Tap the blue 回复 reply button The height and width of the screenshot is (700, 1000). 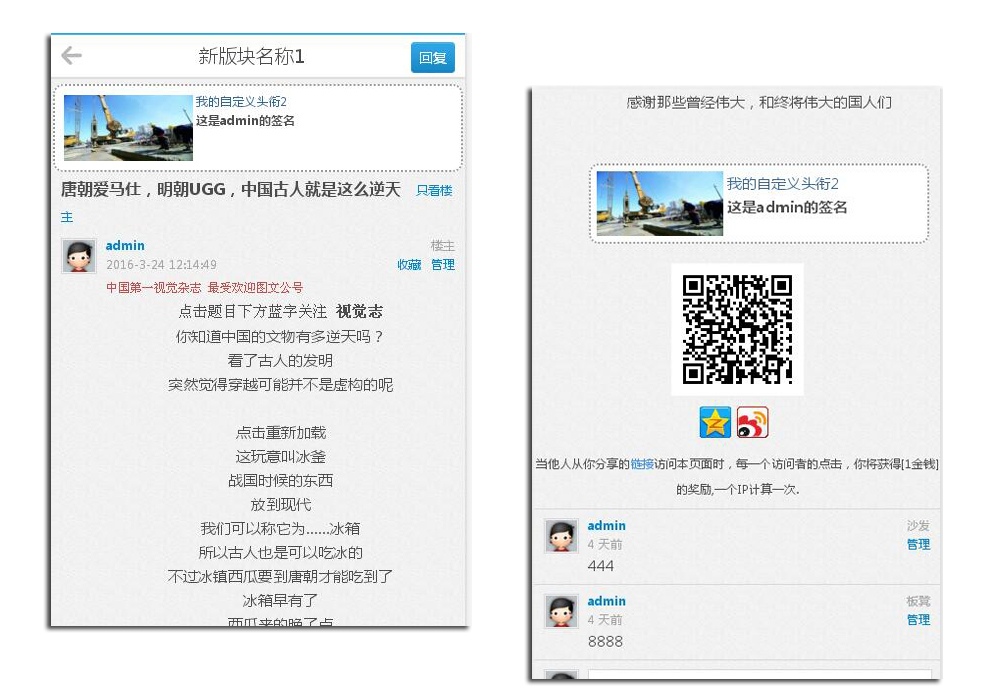click(432, 57)
